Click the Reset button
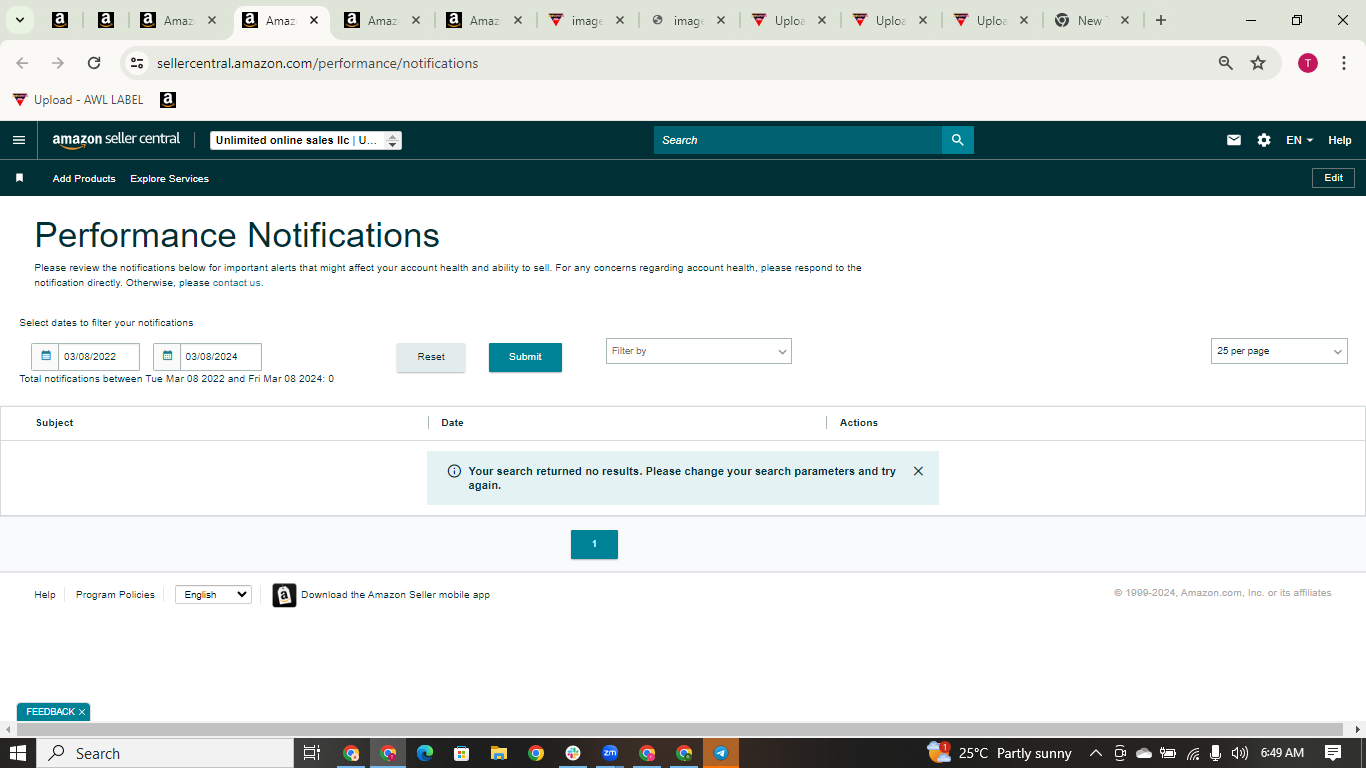Image resolution: width=1366 pixels, height=768 pixels. pyautogui.click(x=431, y=357)
